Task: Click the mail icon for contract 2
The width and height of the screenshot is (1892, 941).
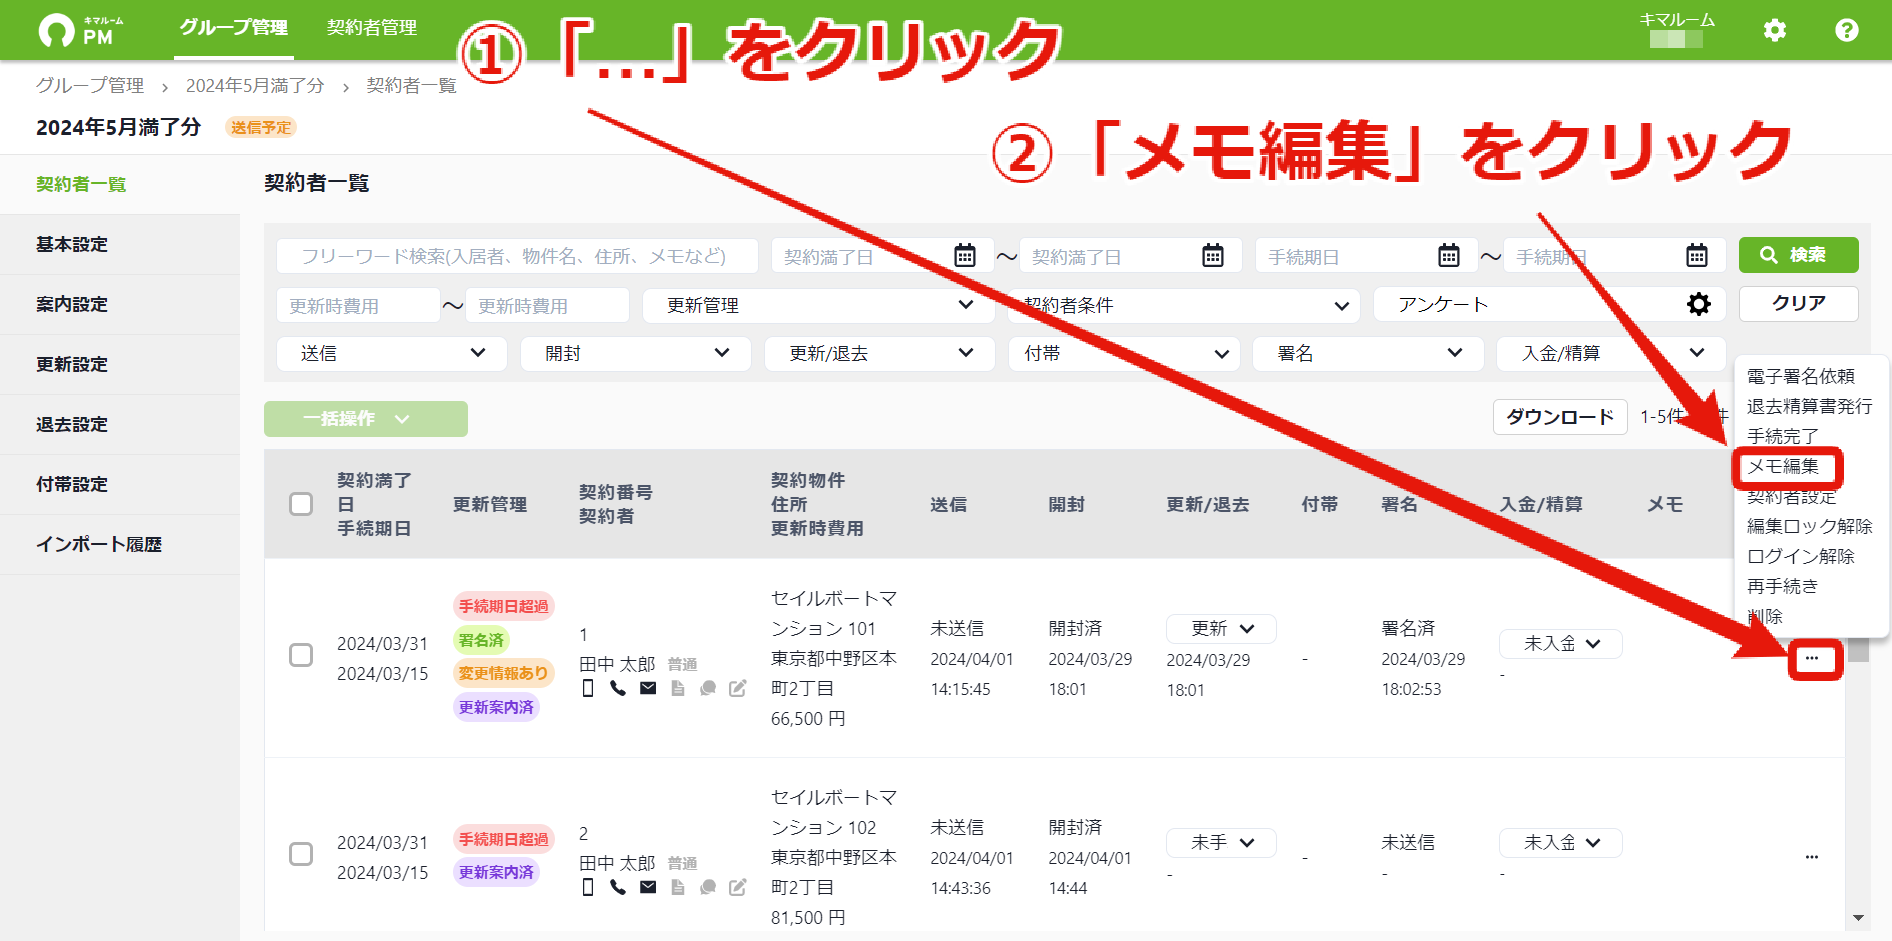Action: click(648, 887)
